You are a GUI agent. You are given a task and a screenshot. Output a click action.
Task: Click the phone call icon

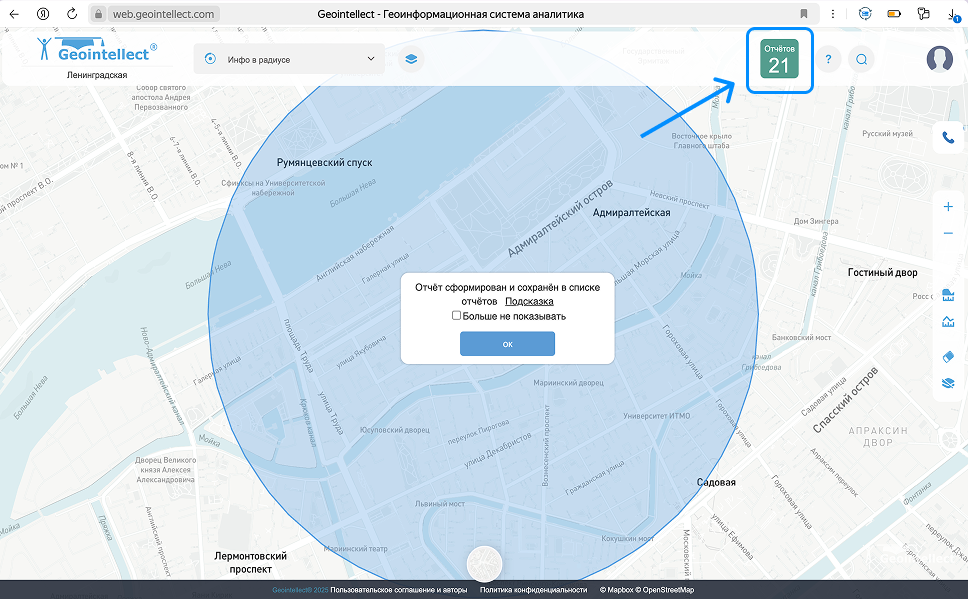coord(948,138)
